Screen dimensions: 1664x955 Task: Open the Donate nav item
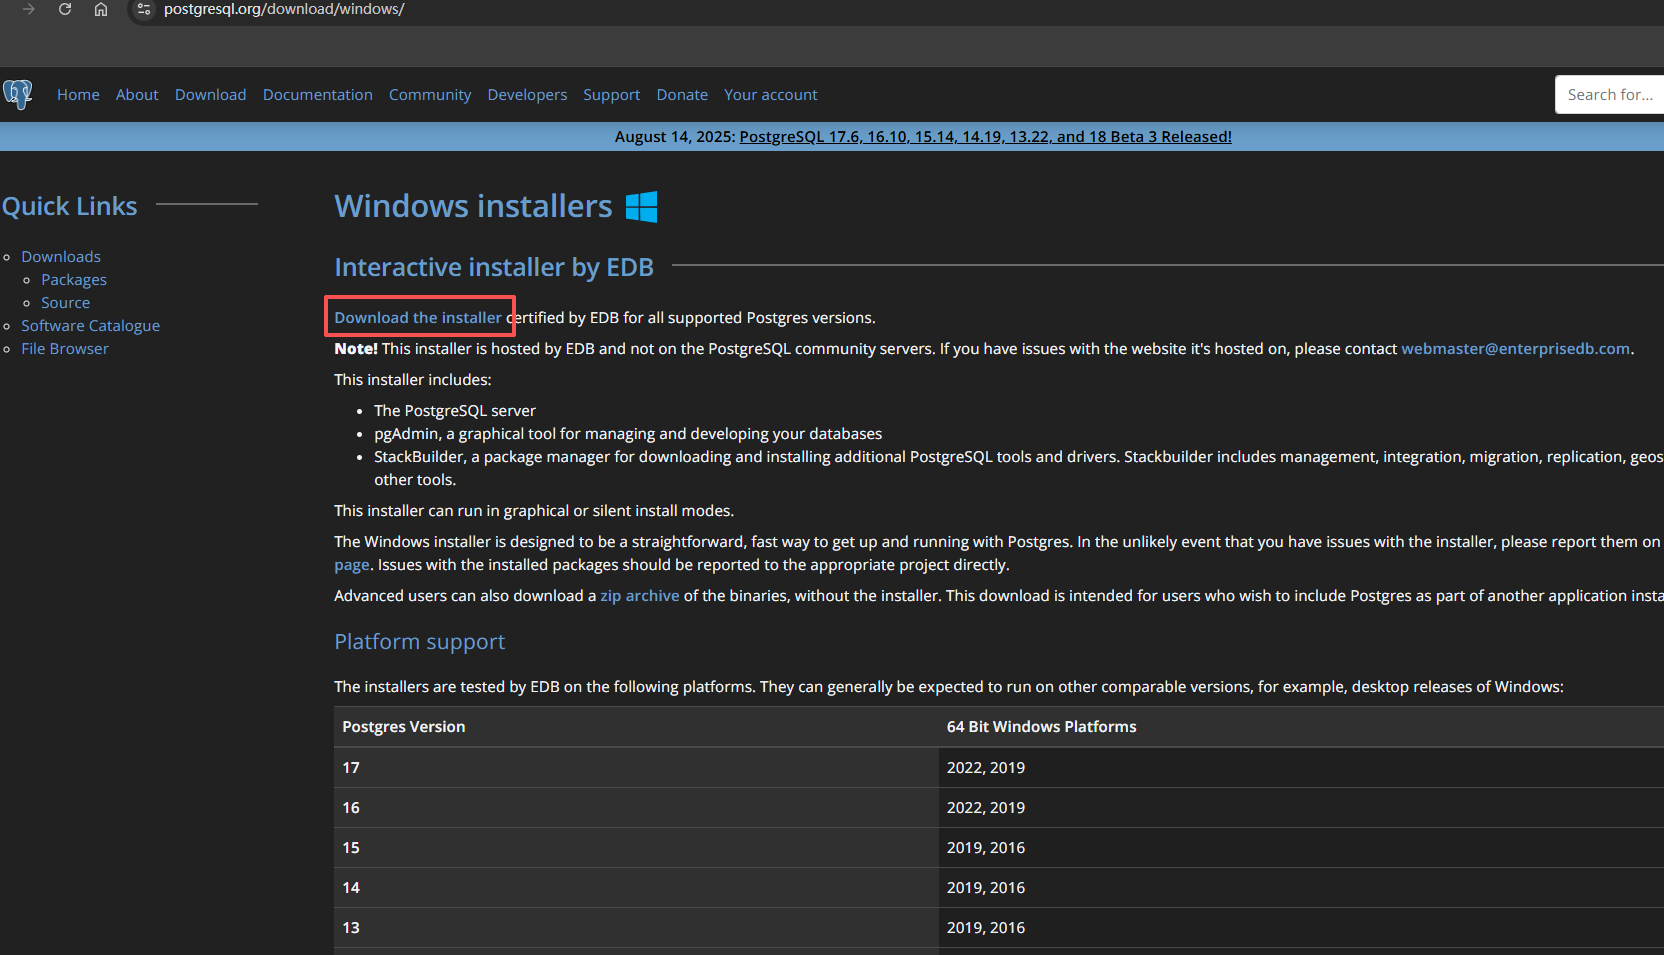point(682,95)
